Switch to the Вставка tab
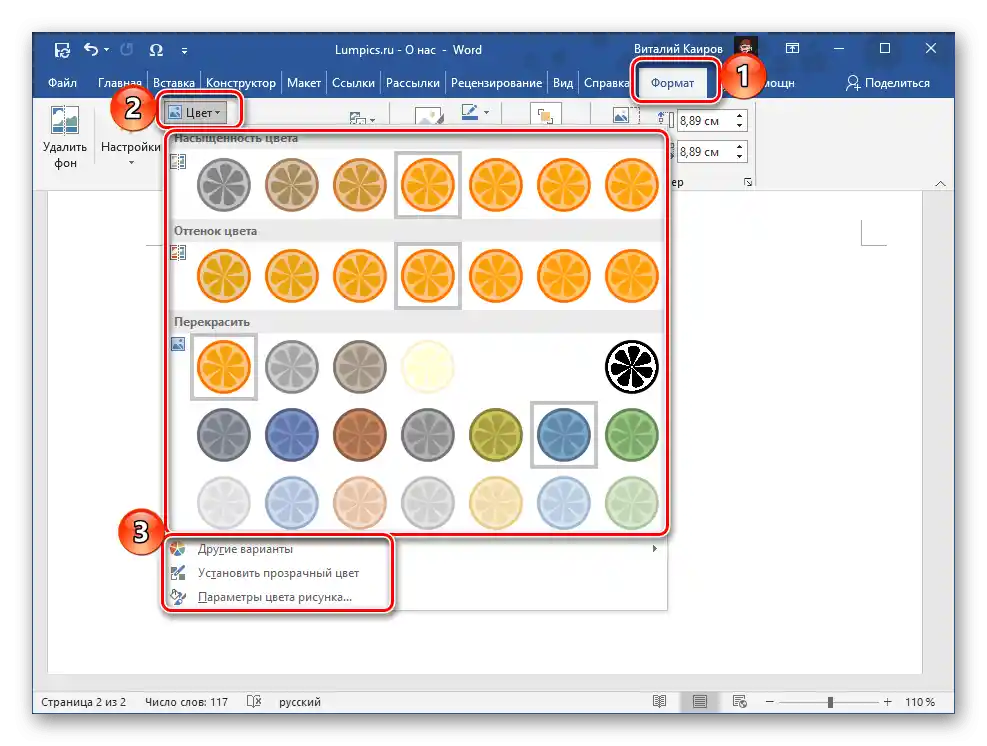 tap(174, 83)
